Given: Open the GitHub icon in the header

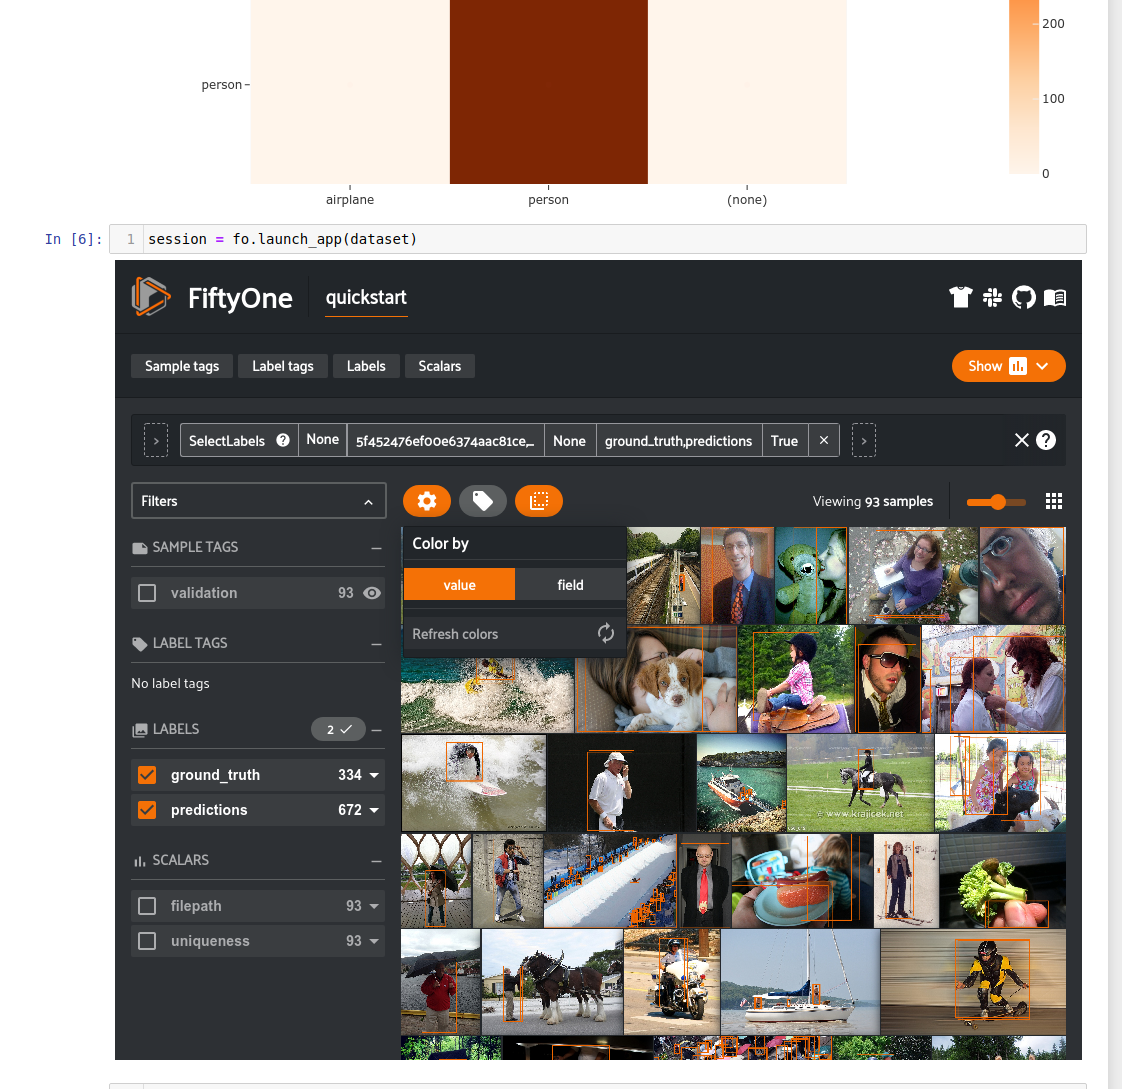Looking at the screenshot, I should pyautogui.click(x=1023, y=297).
